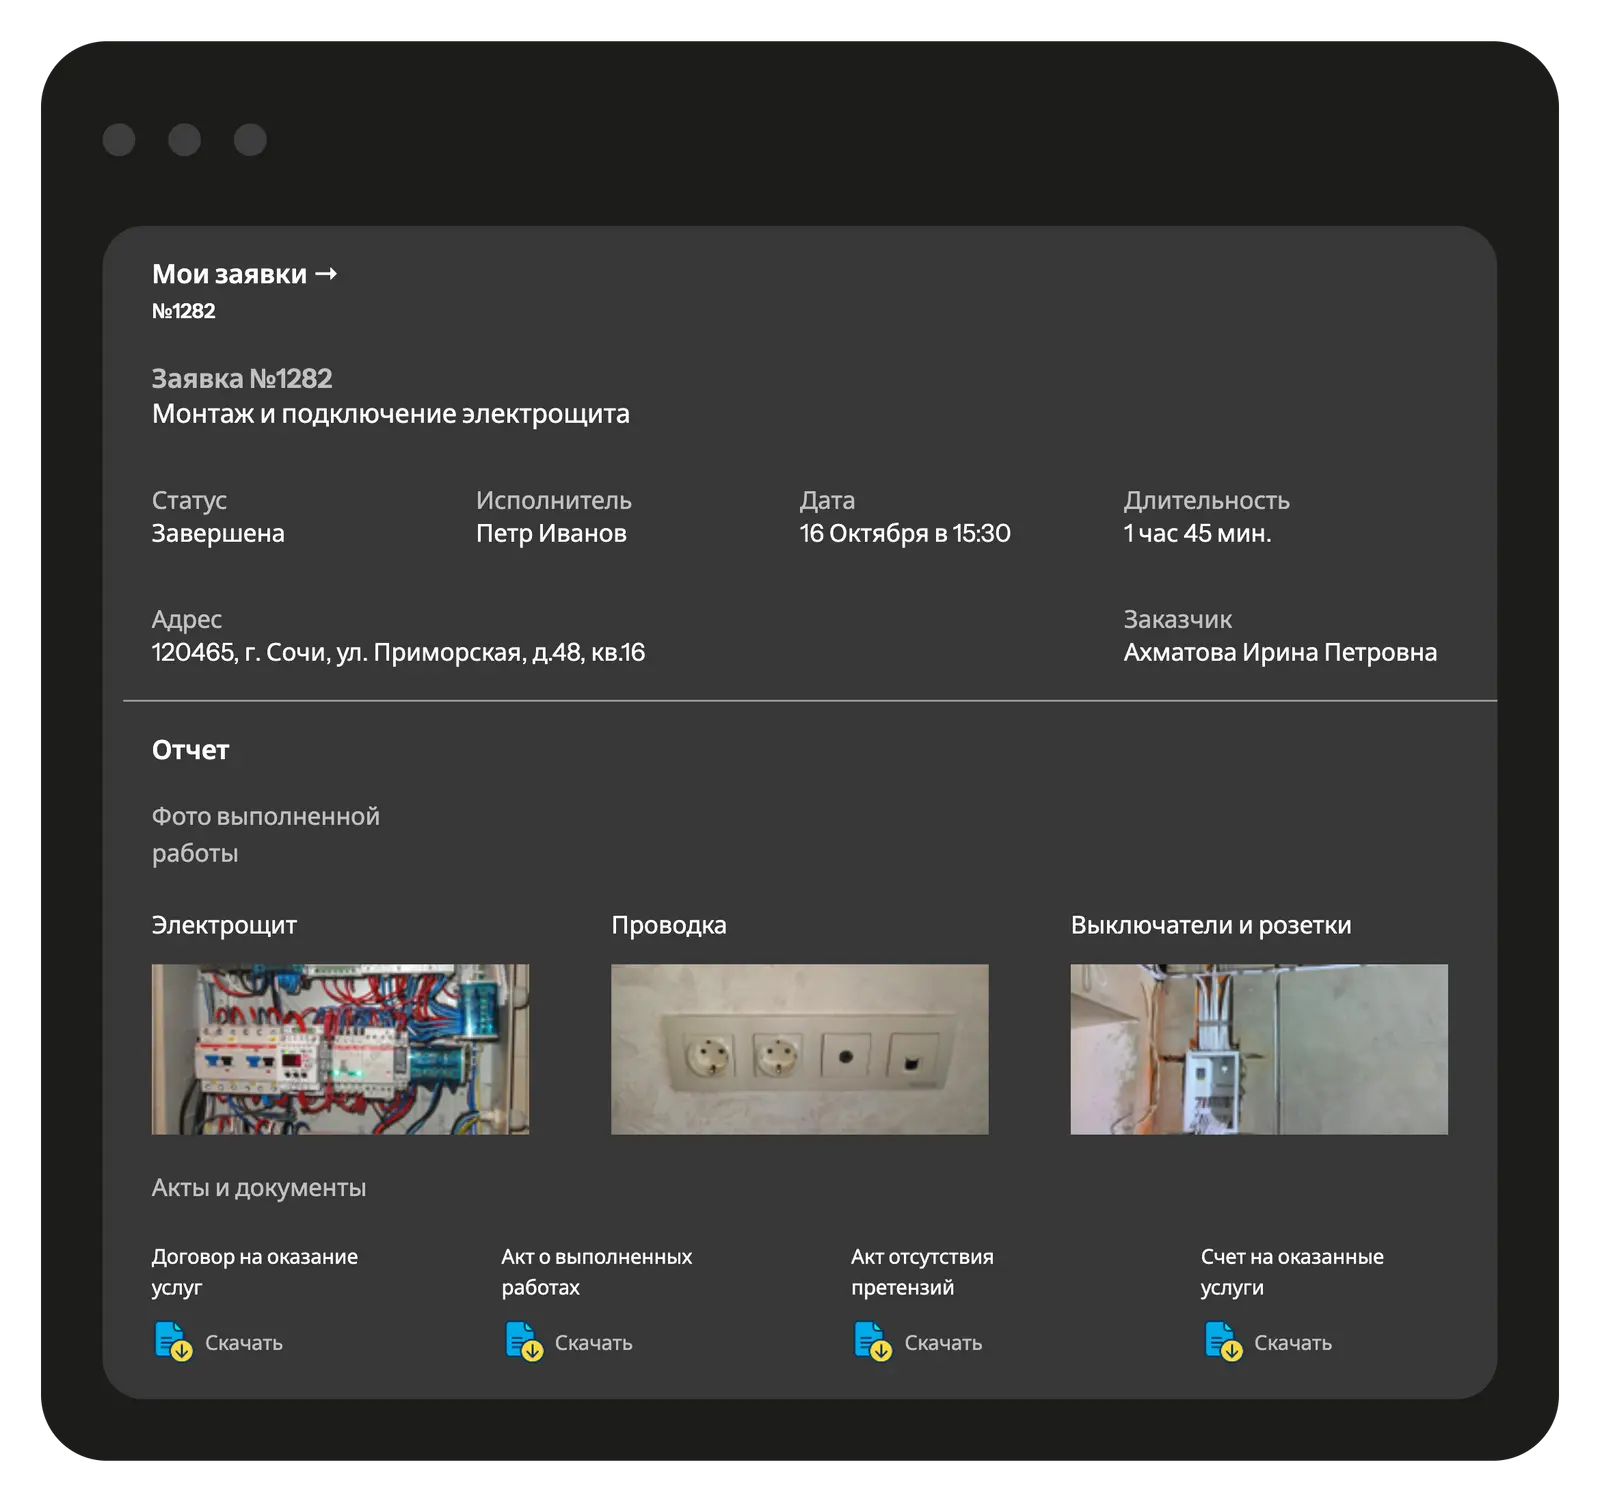Open the Проводка photo with wall sockets
Screen dimensions: 1600x1502
click(799, 1049)
